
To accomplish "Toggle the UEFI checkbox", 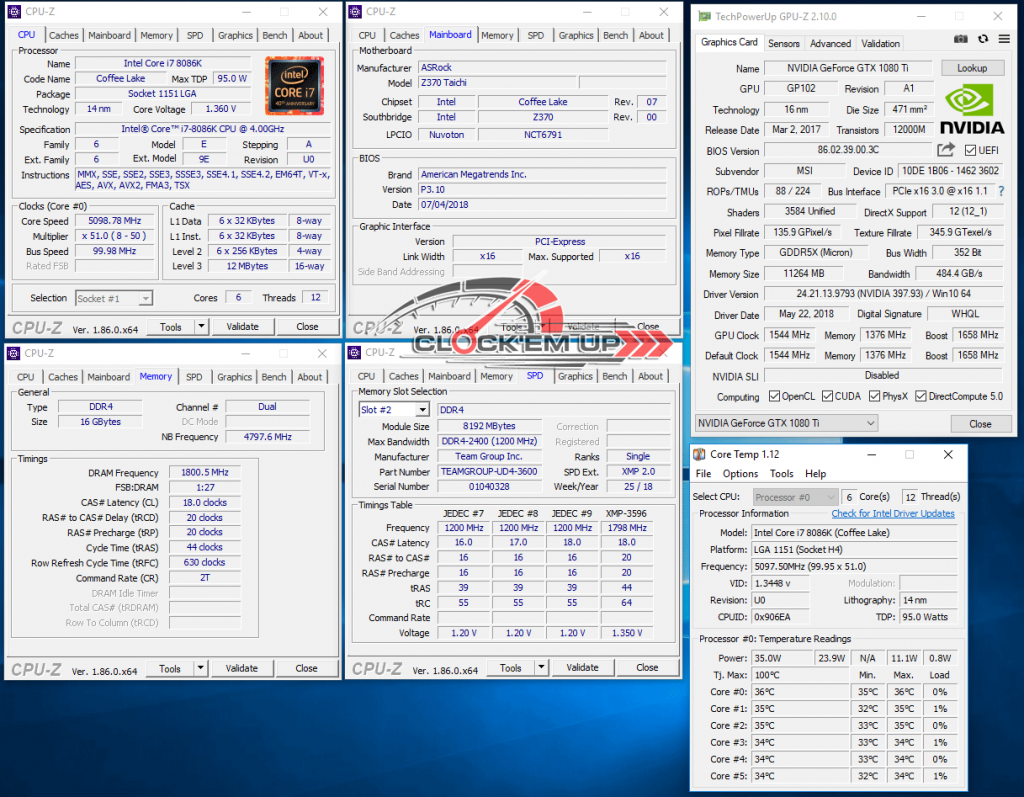I will point(970,151).
